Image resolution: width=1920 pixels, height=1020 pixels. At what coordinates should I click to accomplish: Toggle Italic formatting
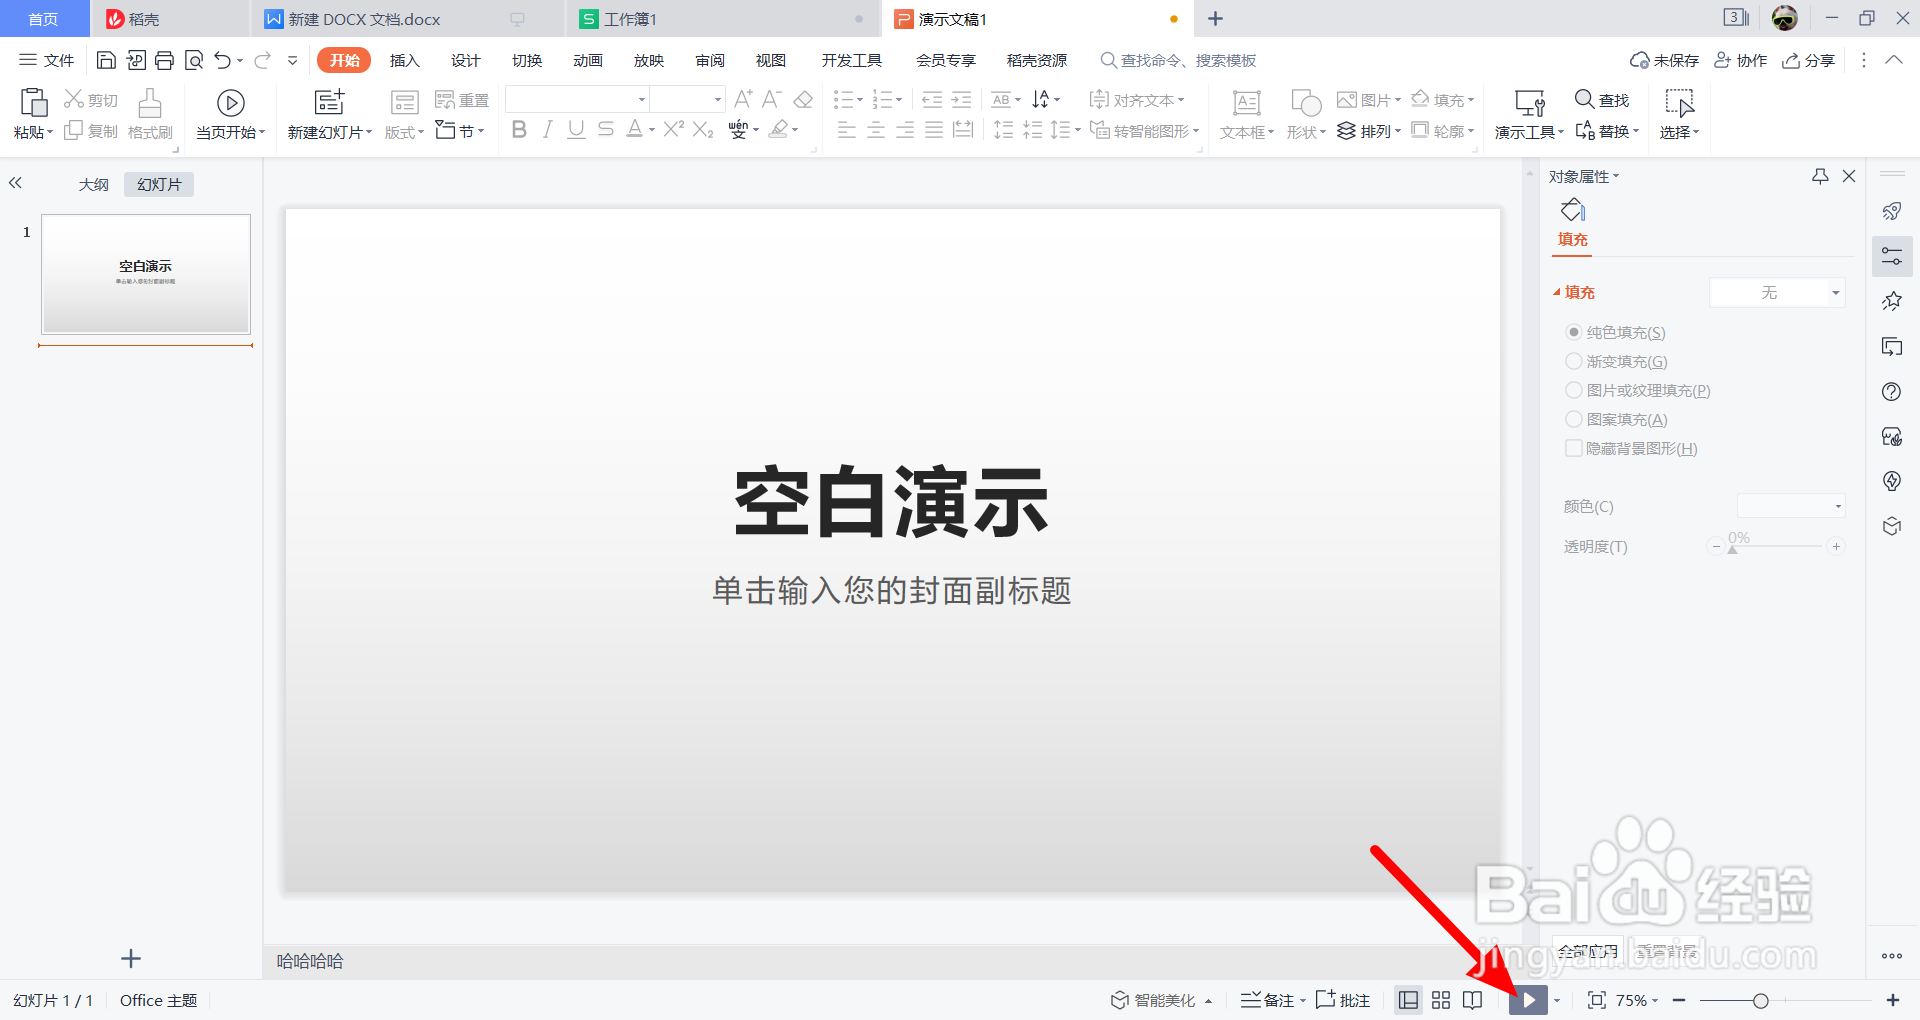click(x=547, y=129)
